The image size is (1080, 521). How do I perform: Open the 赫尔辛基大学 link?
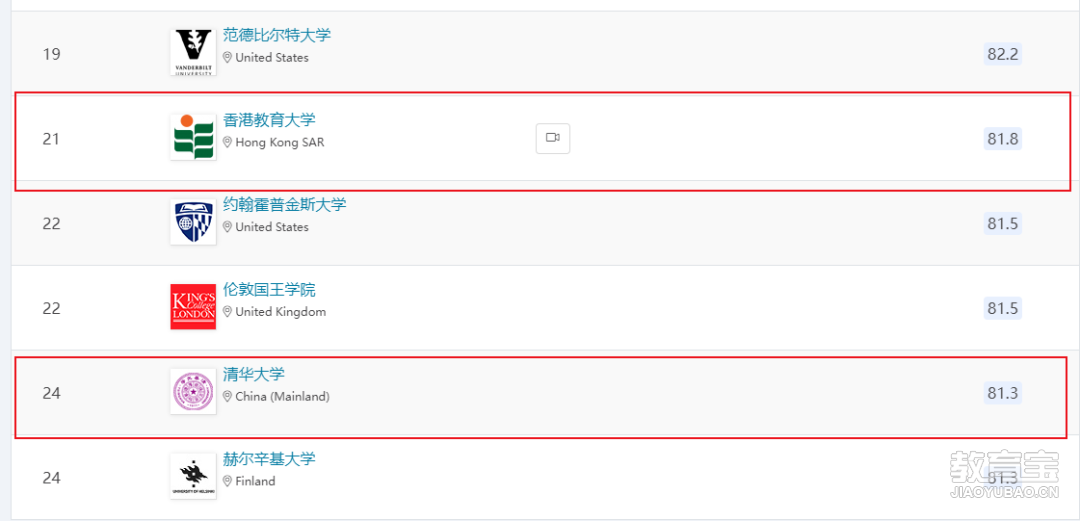pyautogui.click(x=269, y=459)
